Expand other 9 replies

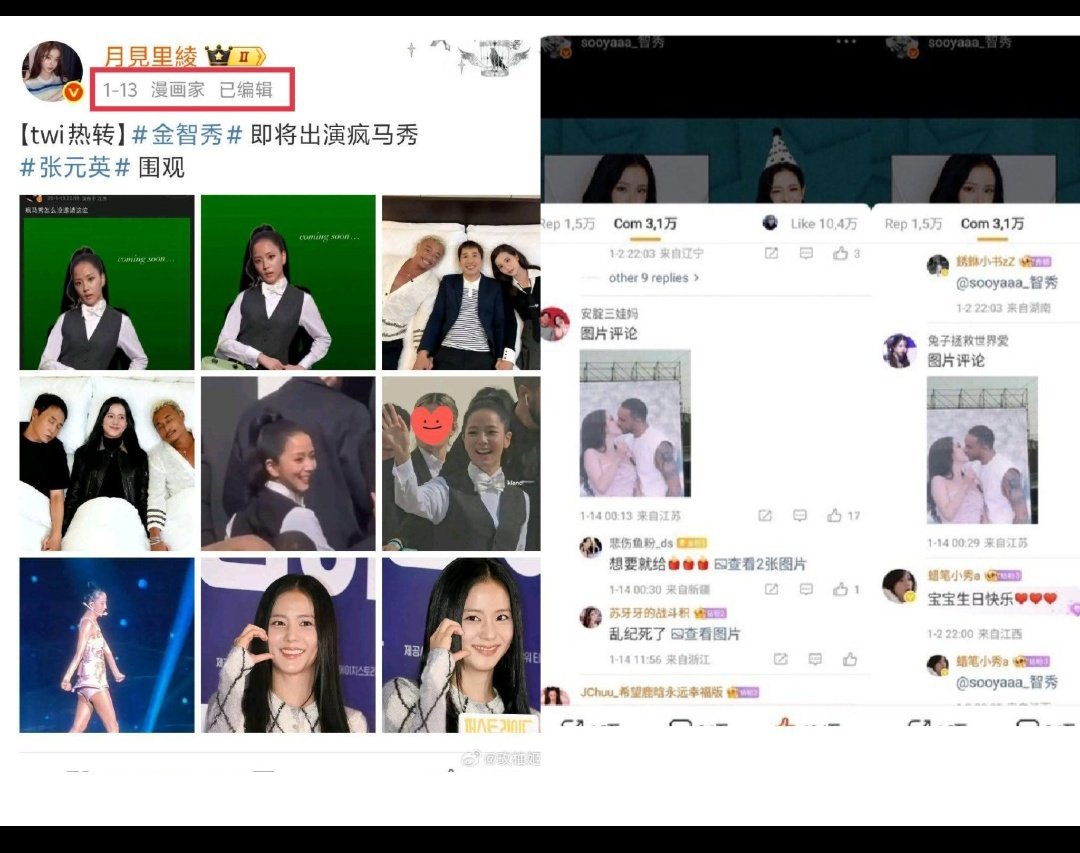654,278
